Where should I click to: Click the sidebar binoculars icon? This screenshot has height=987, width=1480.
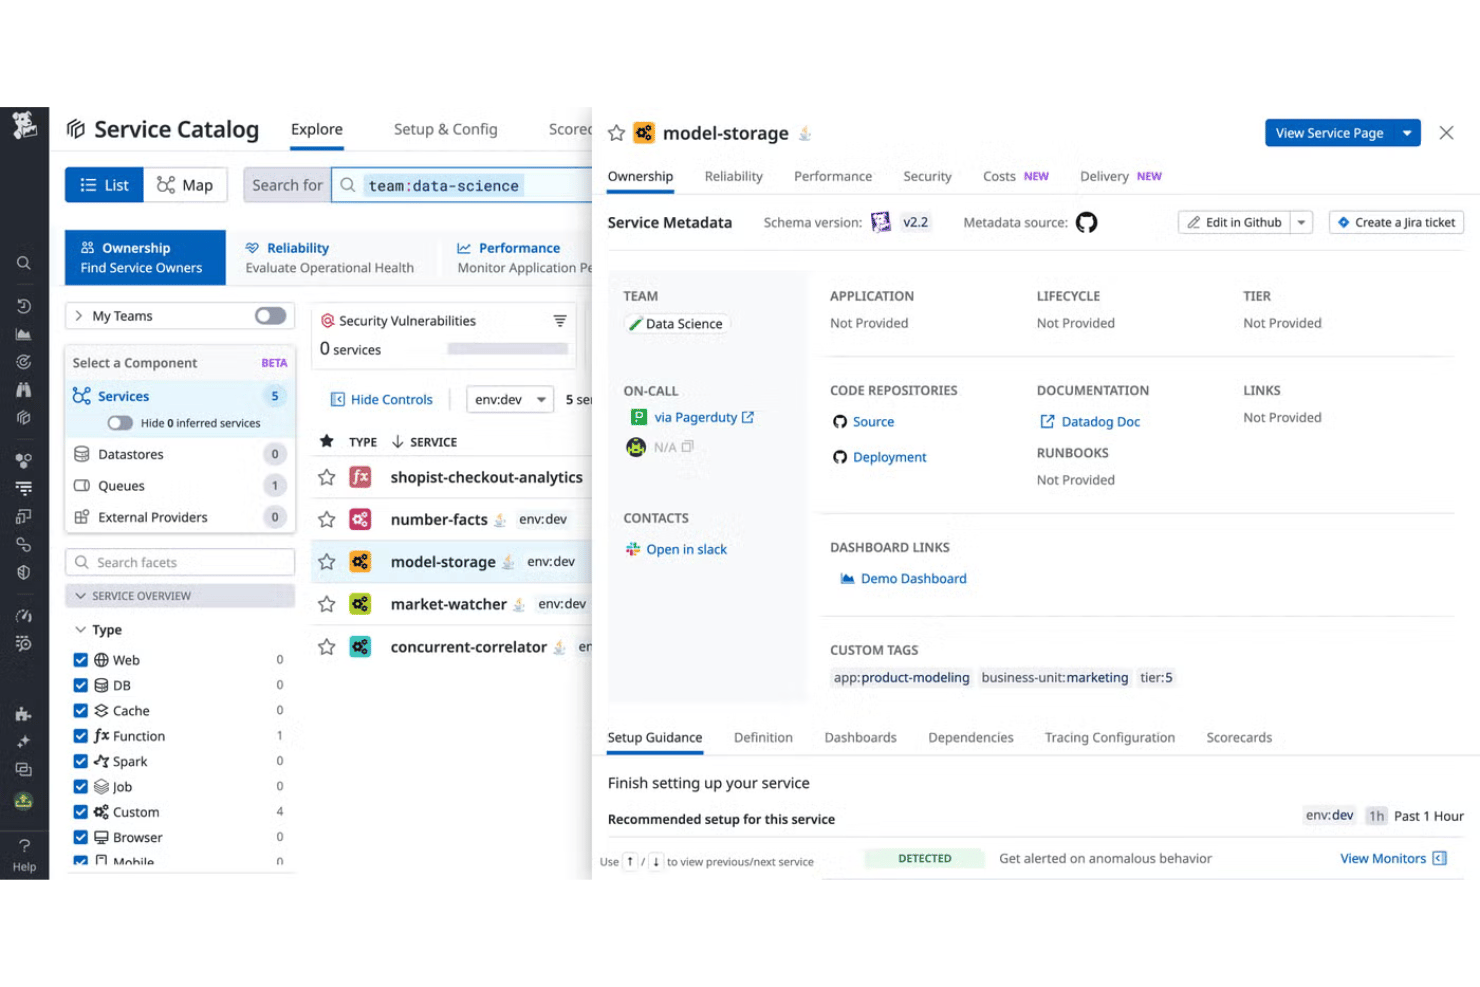click(x=23, y=390)
